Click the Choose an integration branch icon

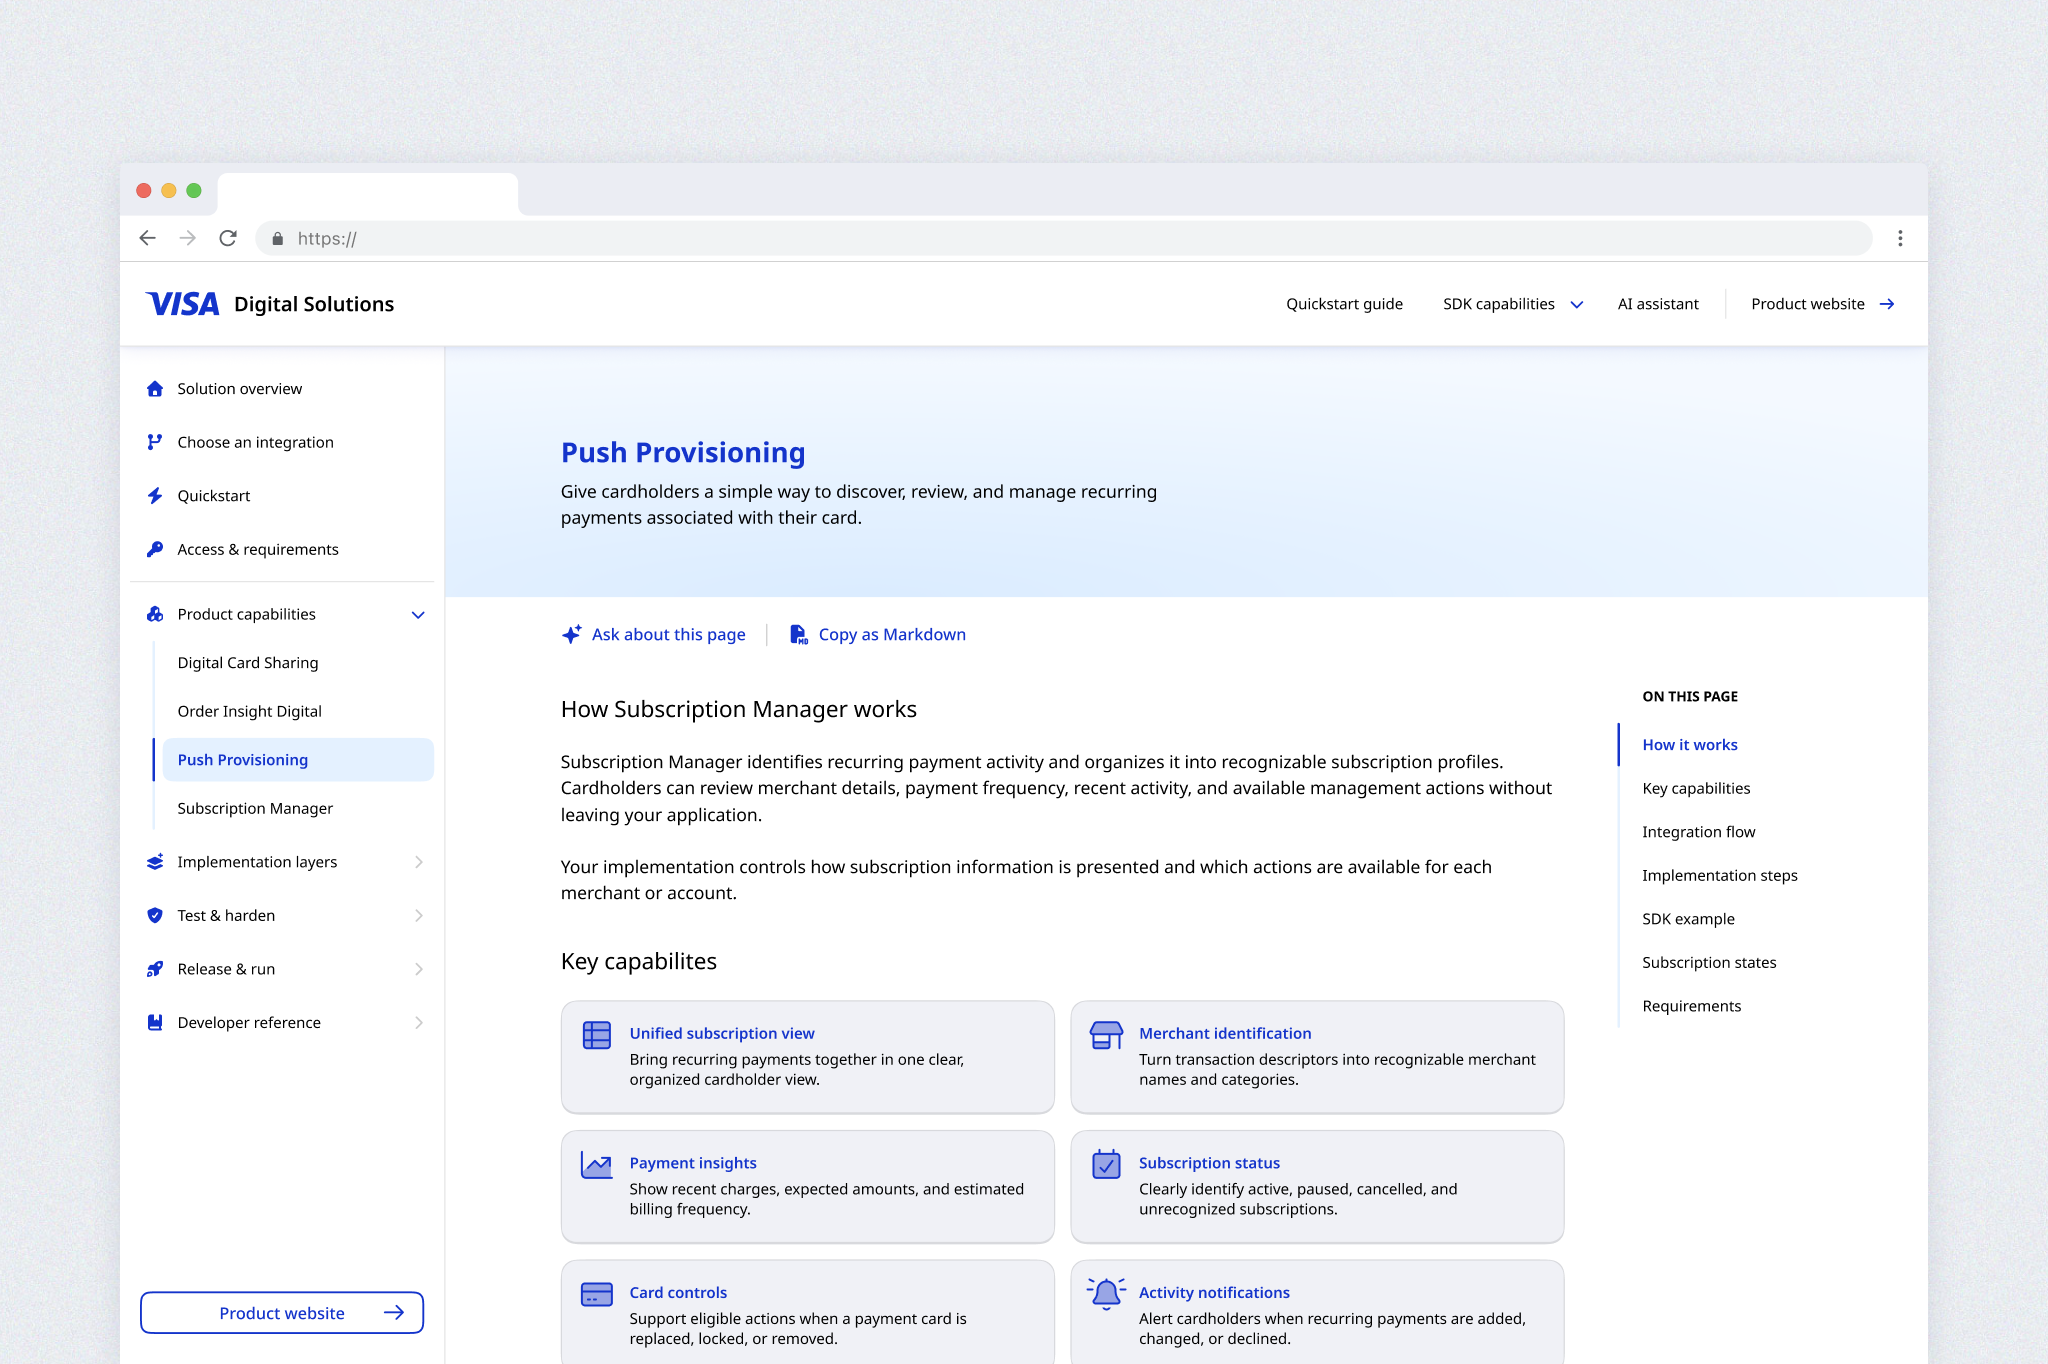click(x=155, y=442)
